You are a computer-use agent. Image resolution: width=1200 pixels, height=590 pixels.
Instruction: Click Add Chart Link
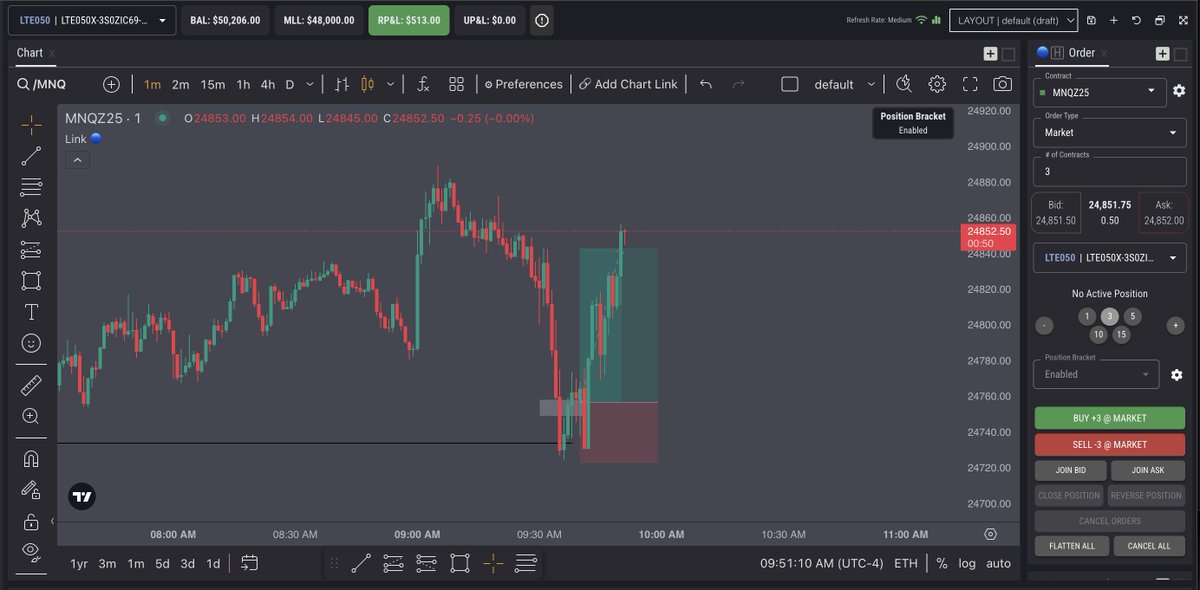(628, 84)
